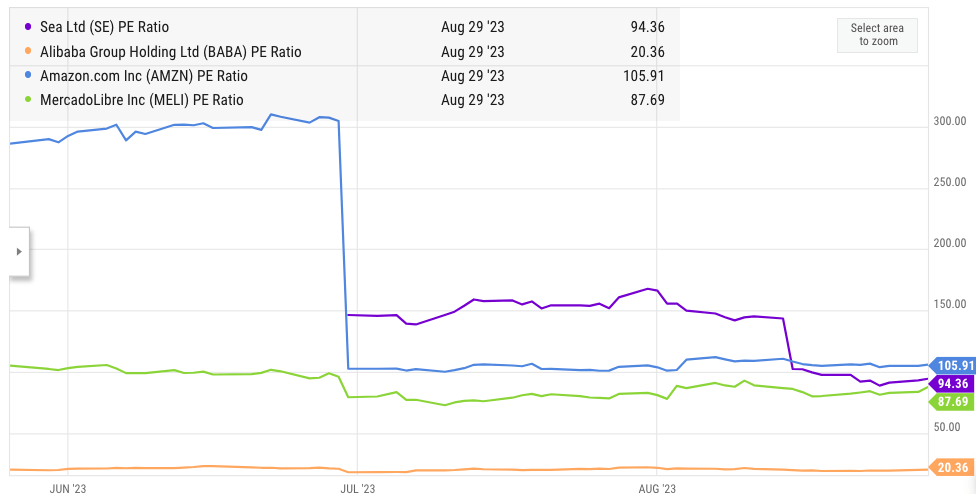Click Alibaba's Aug 29 '23 date in legend
976x494 pixels.
(472, 52)
